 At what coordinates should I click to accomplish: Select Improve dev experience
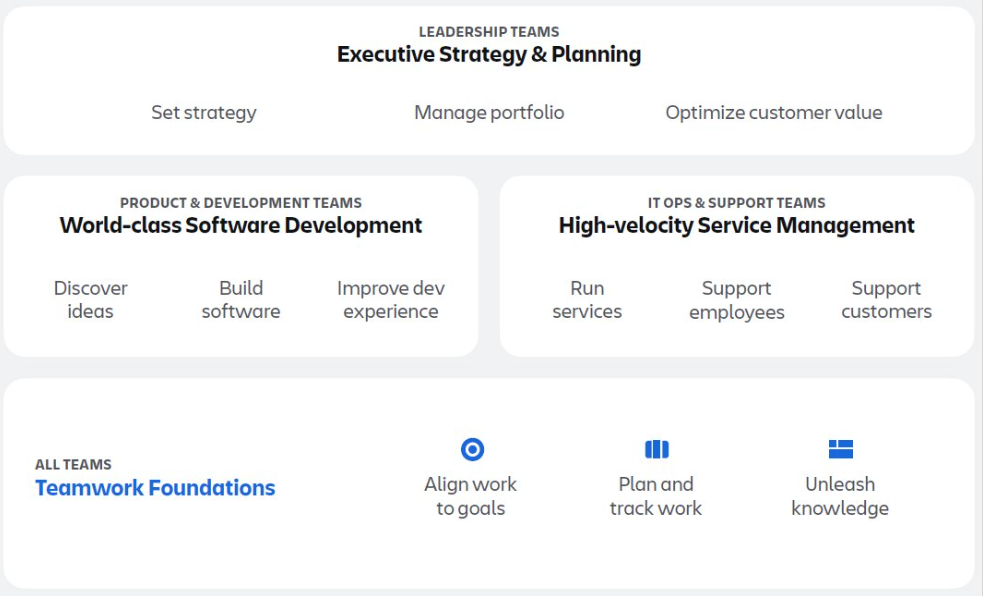pos(391,300)
